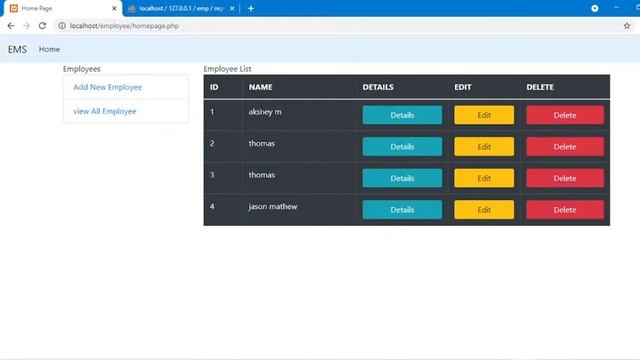640x360 pixels.
Task: Delete employee ID 3 thomas
Action: click(565, 178)
